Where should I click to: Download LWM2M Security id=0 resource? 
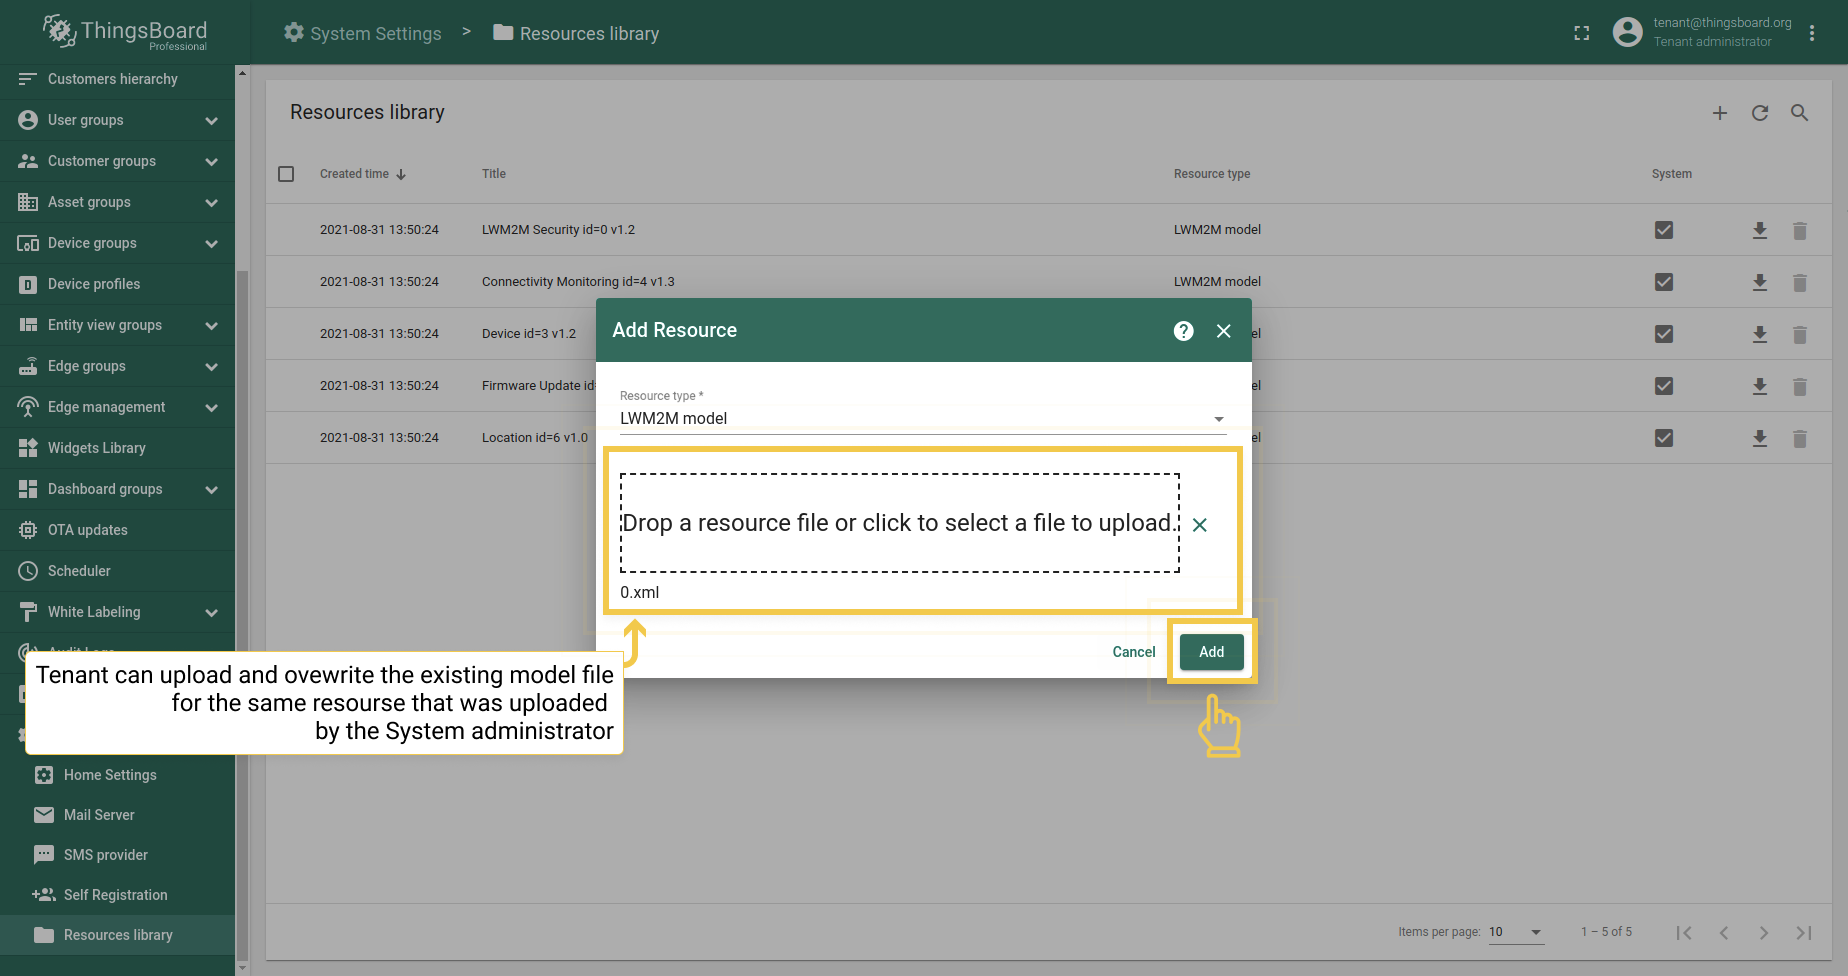coord(1760,231)
